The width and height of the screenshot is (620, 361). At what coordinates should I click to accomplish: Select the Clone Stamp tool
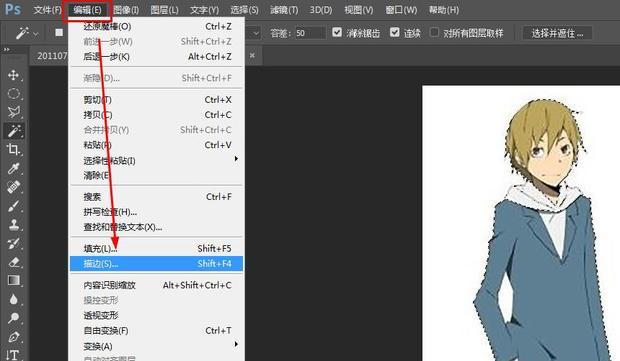pyautogui.click(x=14, y=225)
